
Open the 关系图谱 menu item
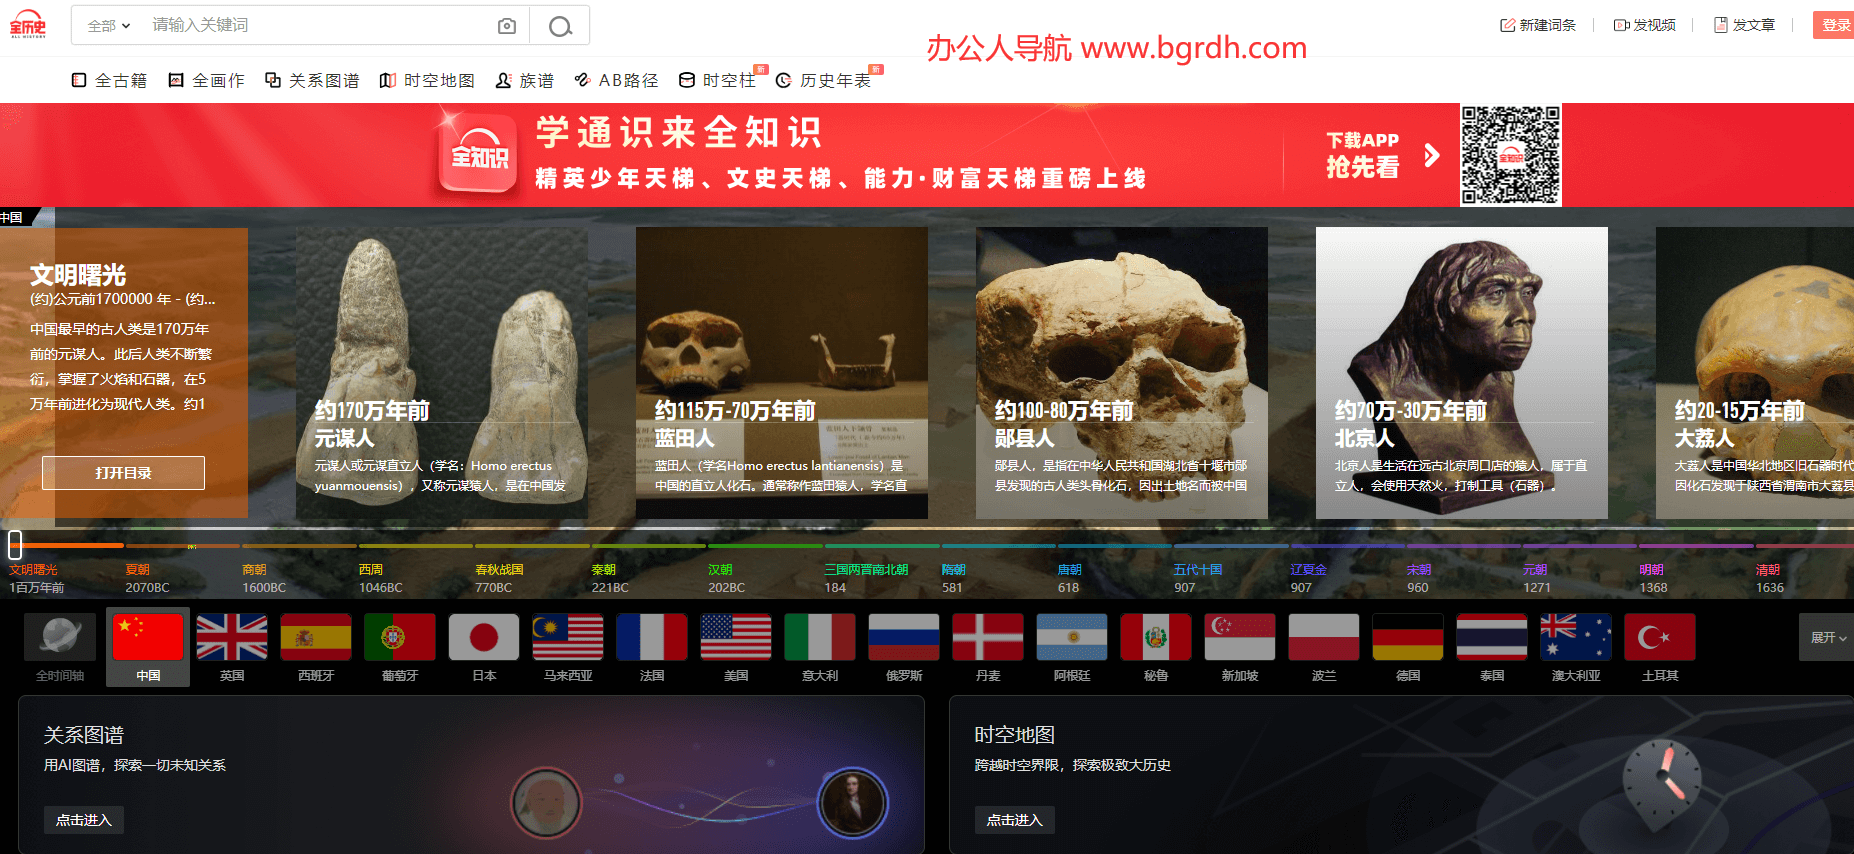312,81
